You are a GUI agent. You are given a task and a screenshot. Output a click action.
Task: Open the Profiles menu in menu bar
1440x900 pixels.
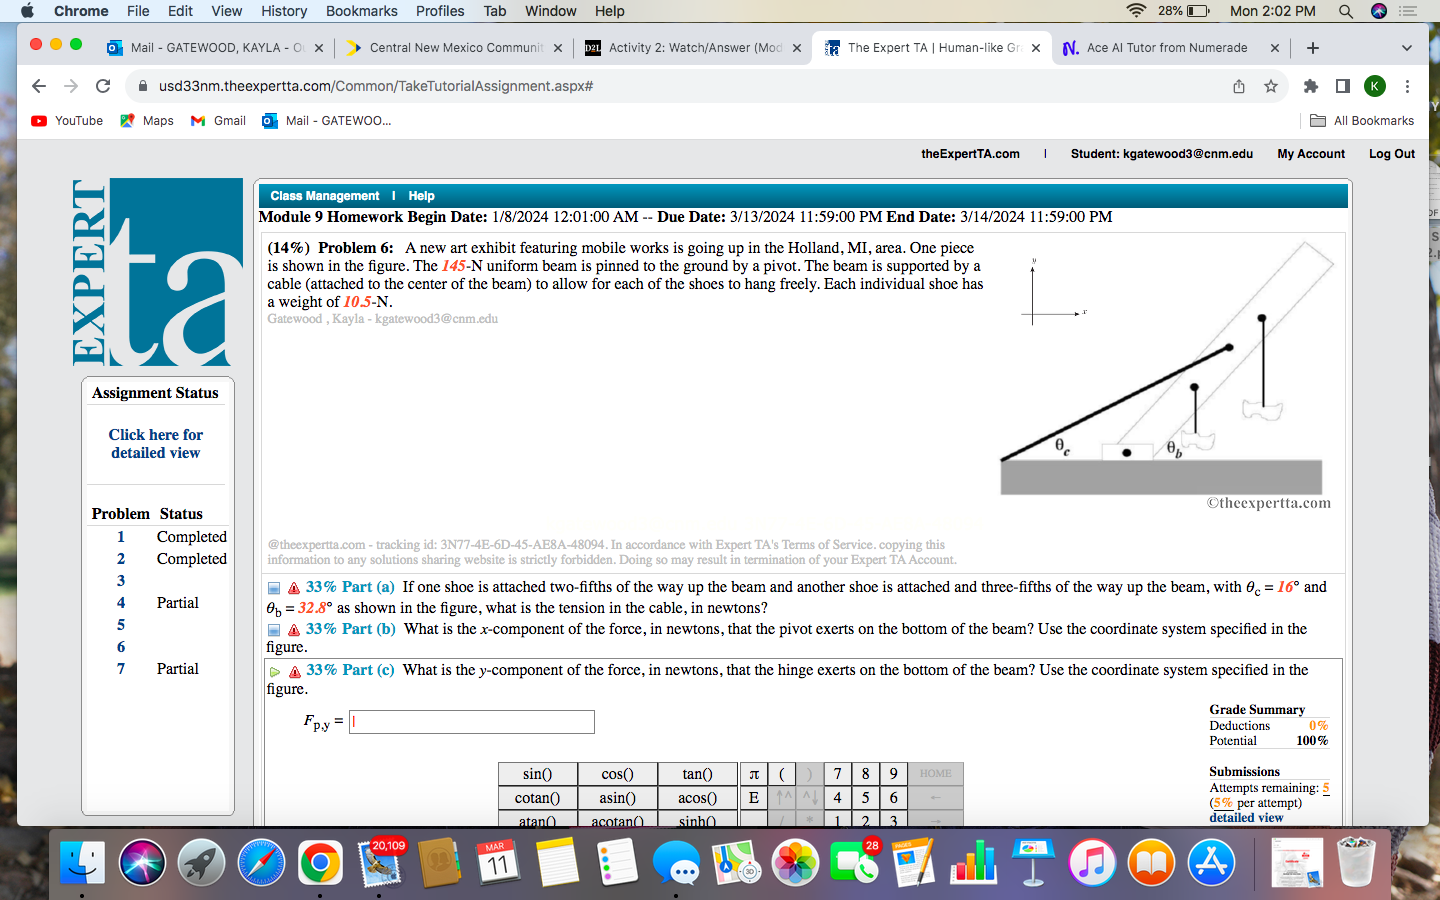[440, 11]
